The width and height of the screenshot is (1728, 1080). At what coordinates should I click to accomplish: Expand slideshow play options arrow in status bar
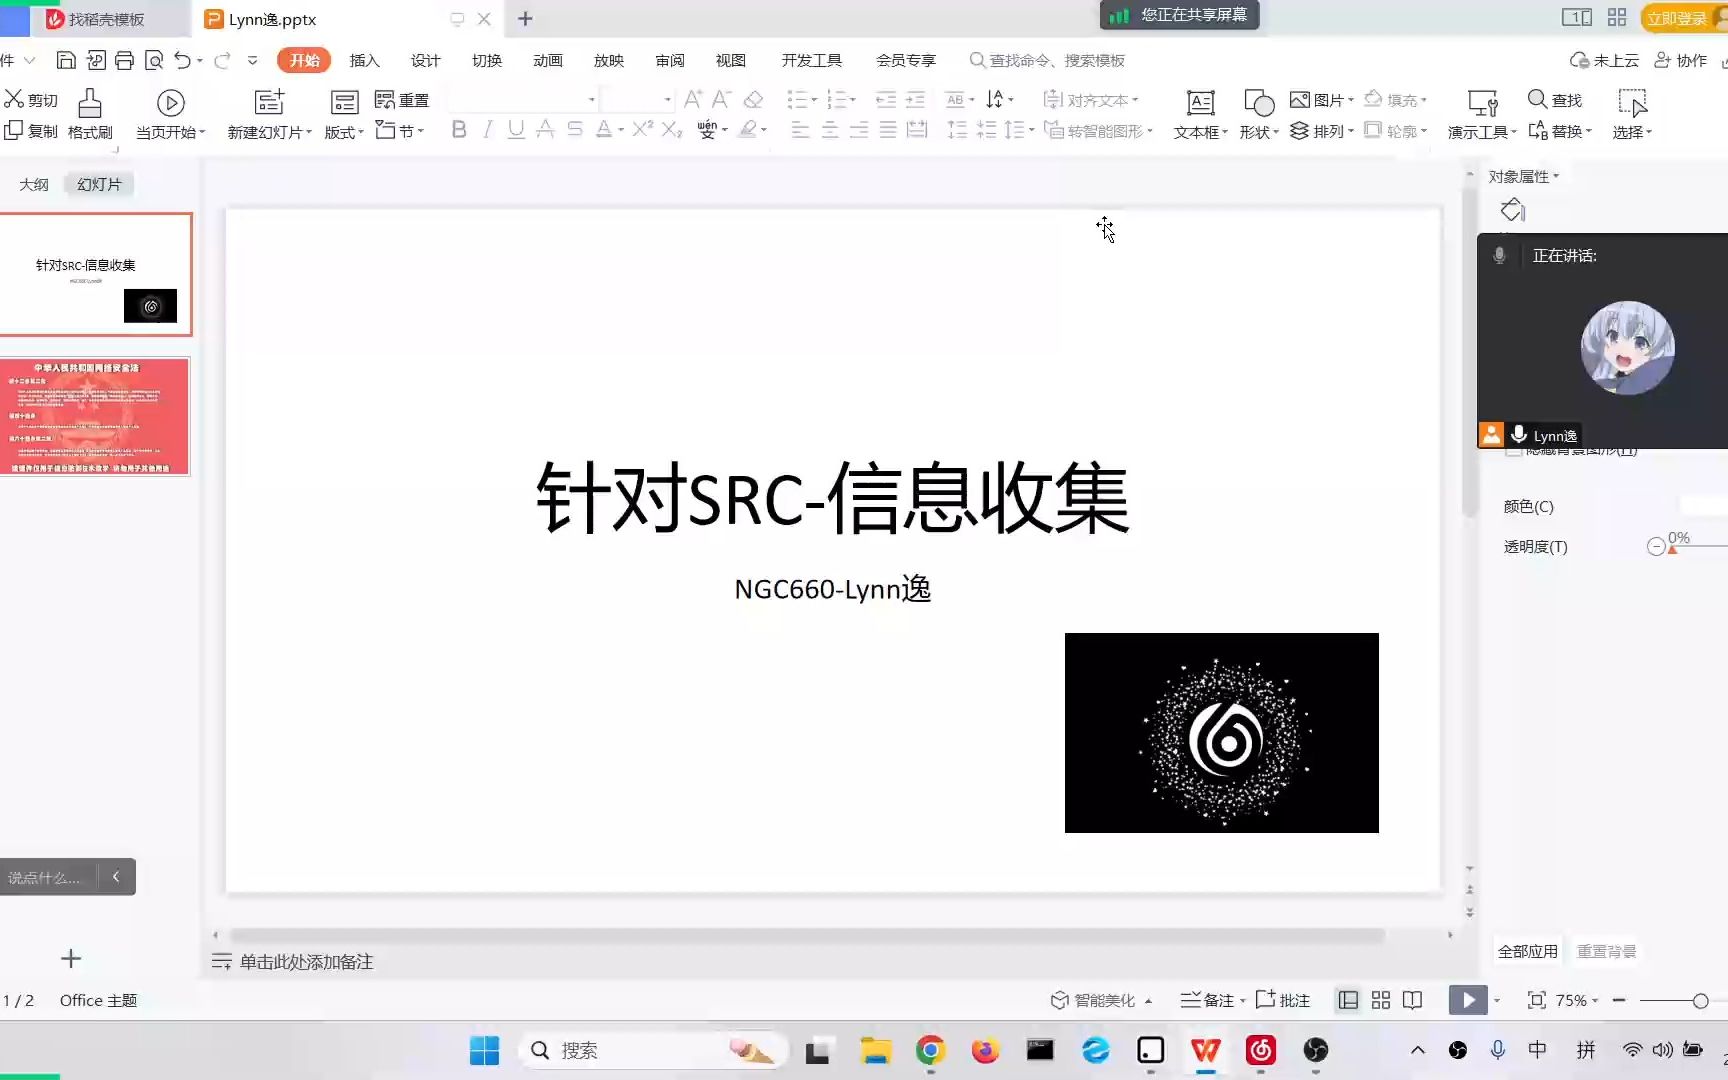pyautogui.click(x=1497, y=1000)
